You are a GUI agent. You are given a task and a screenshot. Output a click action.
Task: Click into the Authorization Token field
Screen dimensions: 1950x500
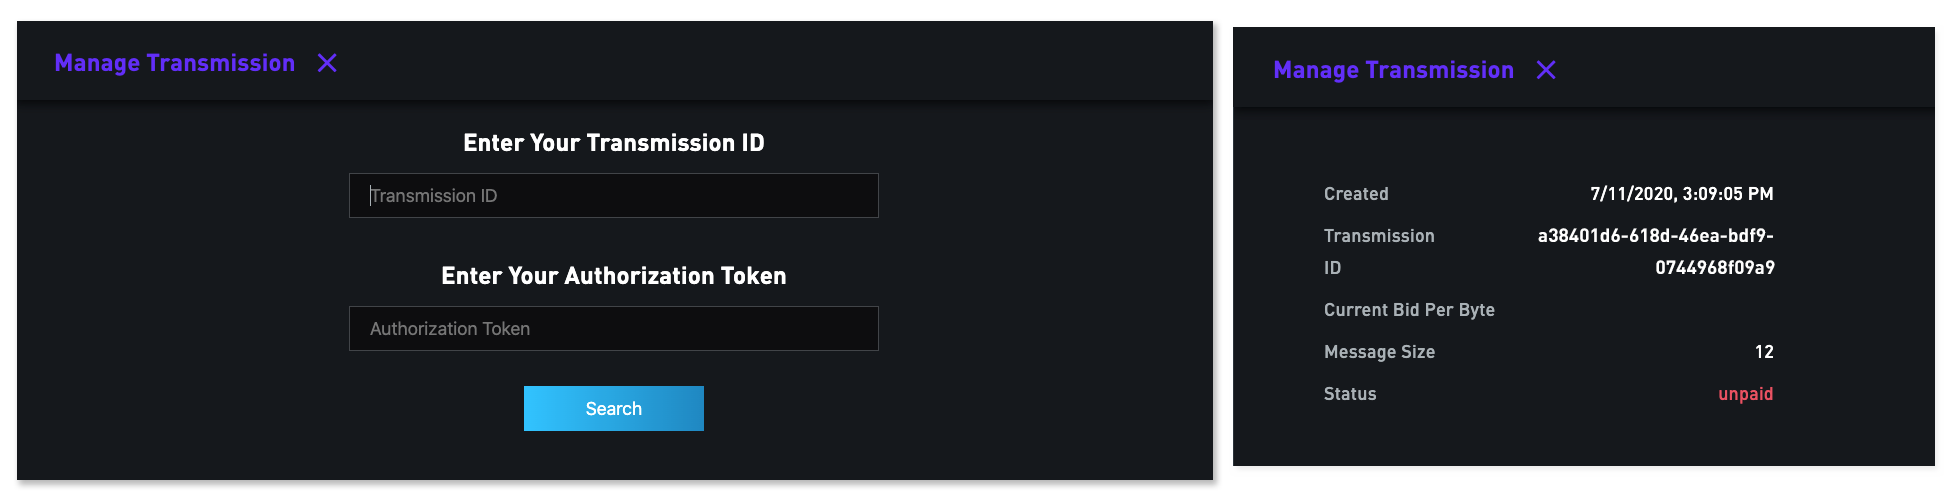(x=613, y=329)
